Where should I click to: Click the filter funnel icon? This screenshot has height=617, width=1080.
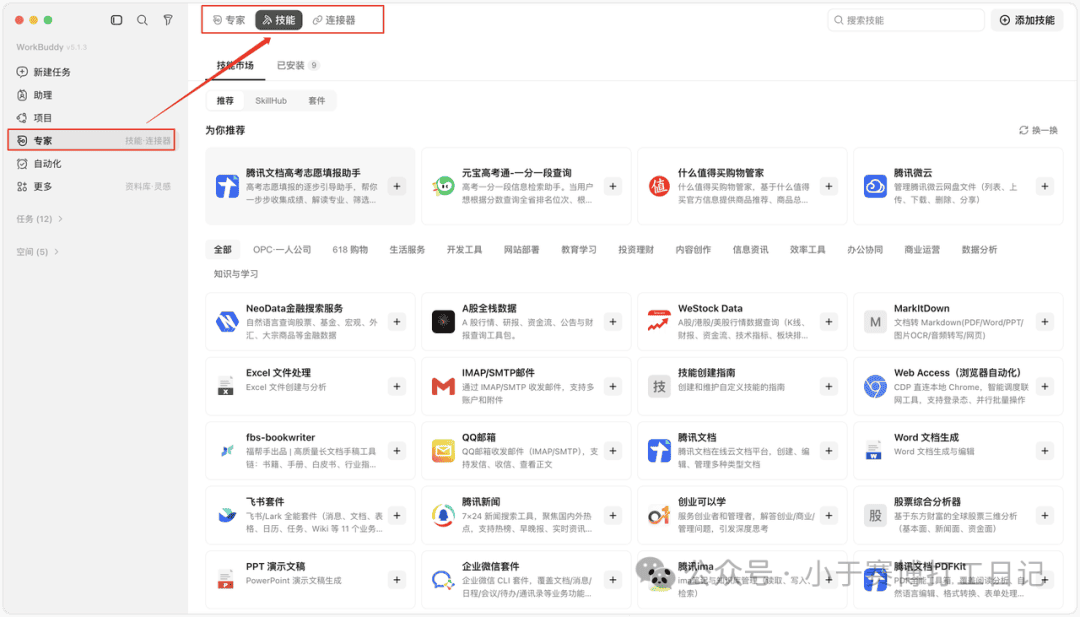point(168,20)
